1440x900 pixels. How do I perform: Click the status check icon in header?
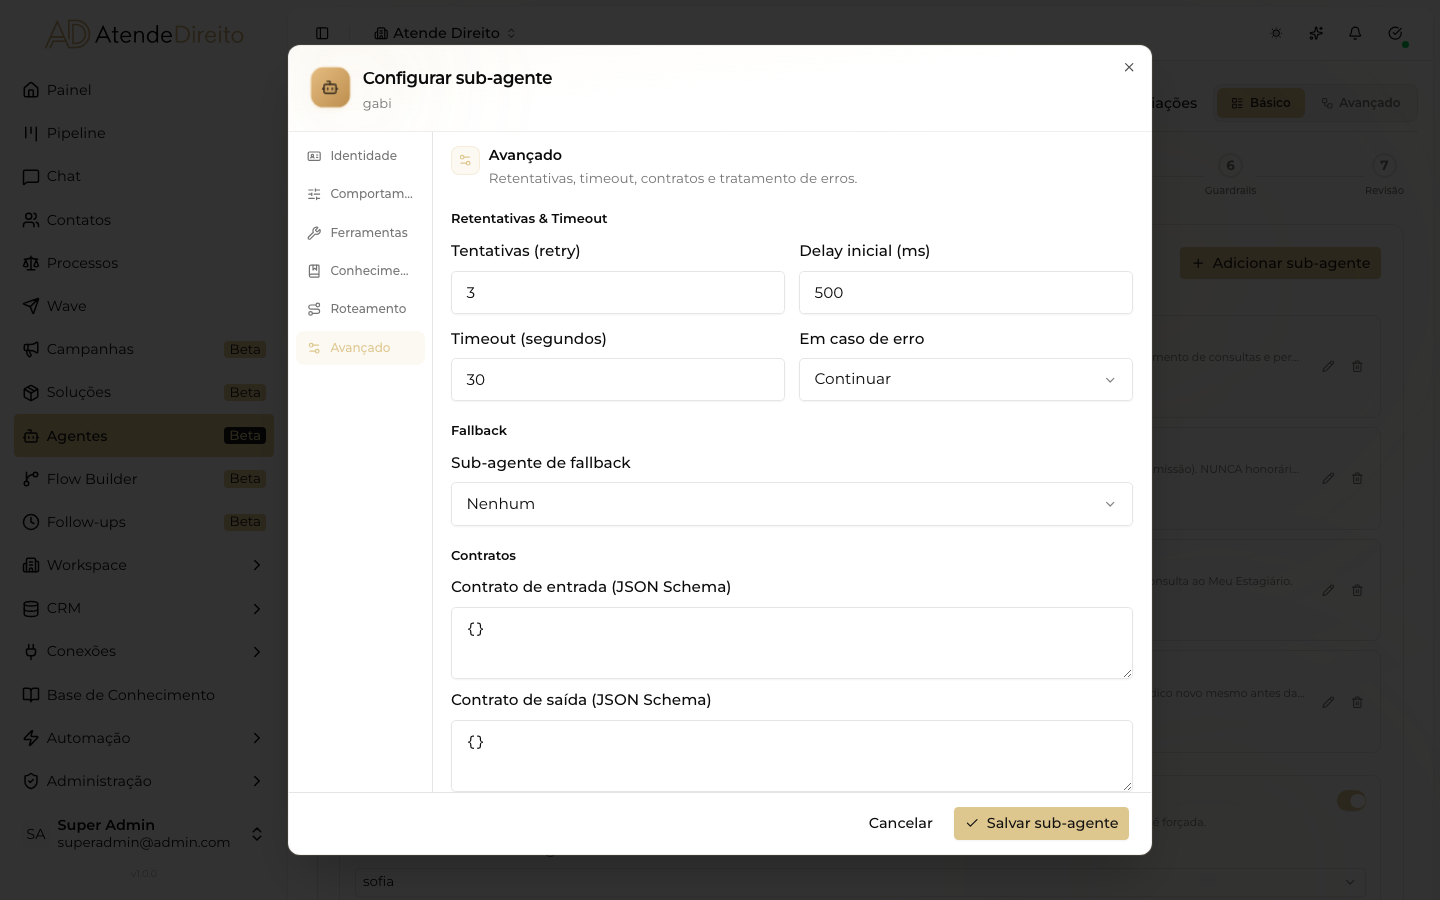pyautogui.click(x=1395, y=33)
